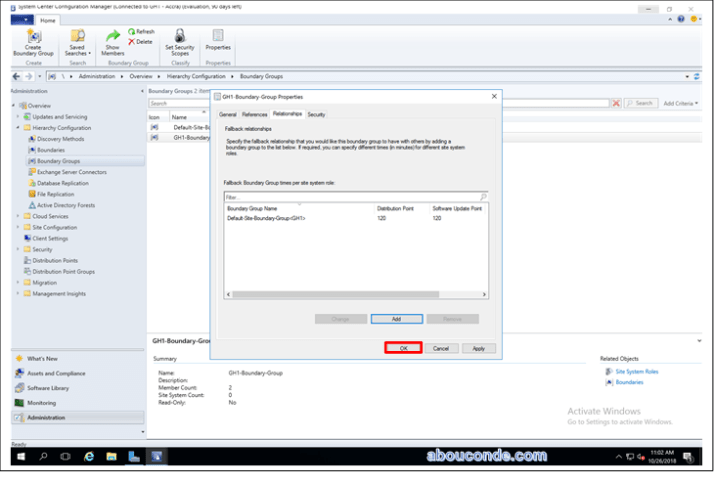Open Saved Searches in the ribbon
The height and width of the screenshot is (484, 714).
point(77,36)
